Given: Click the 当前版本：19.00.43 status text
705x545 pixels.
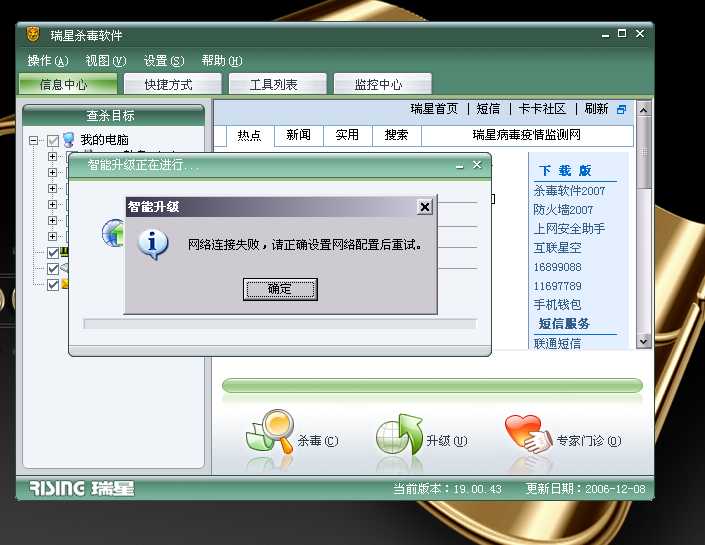Looking at the screenshot, I should coord(447,489).
